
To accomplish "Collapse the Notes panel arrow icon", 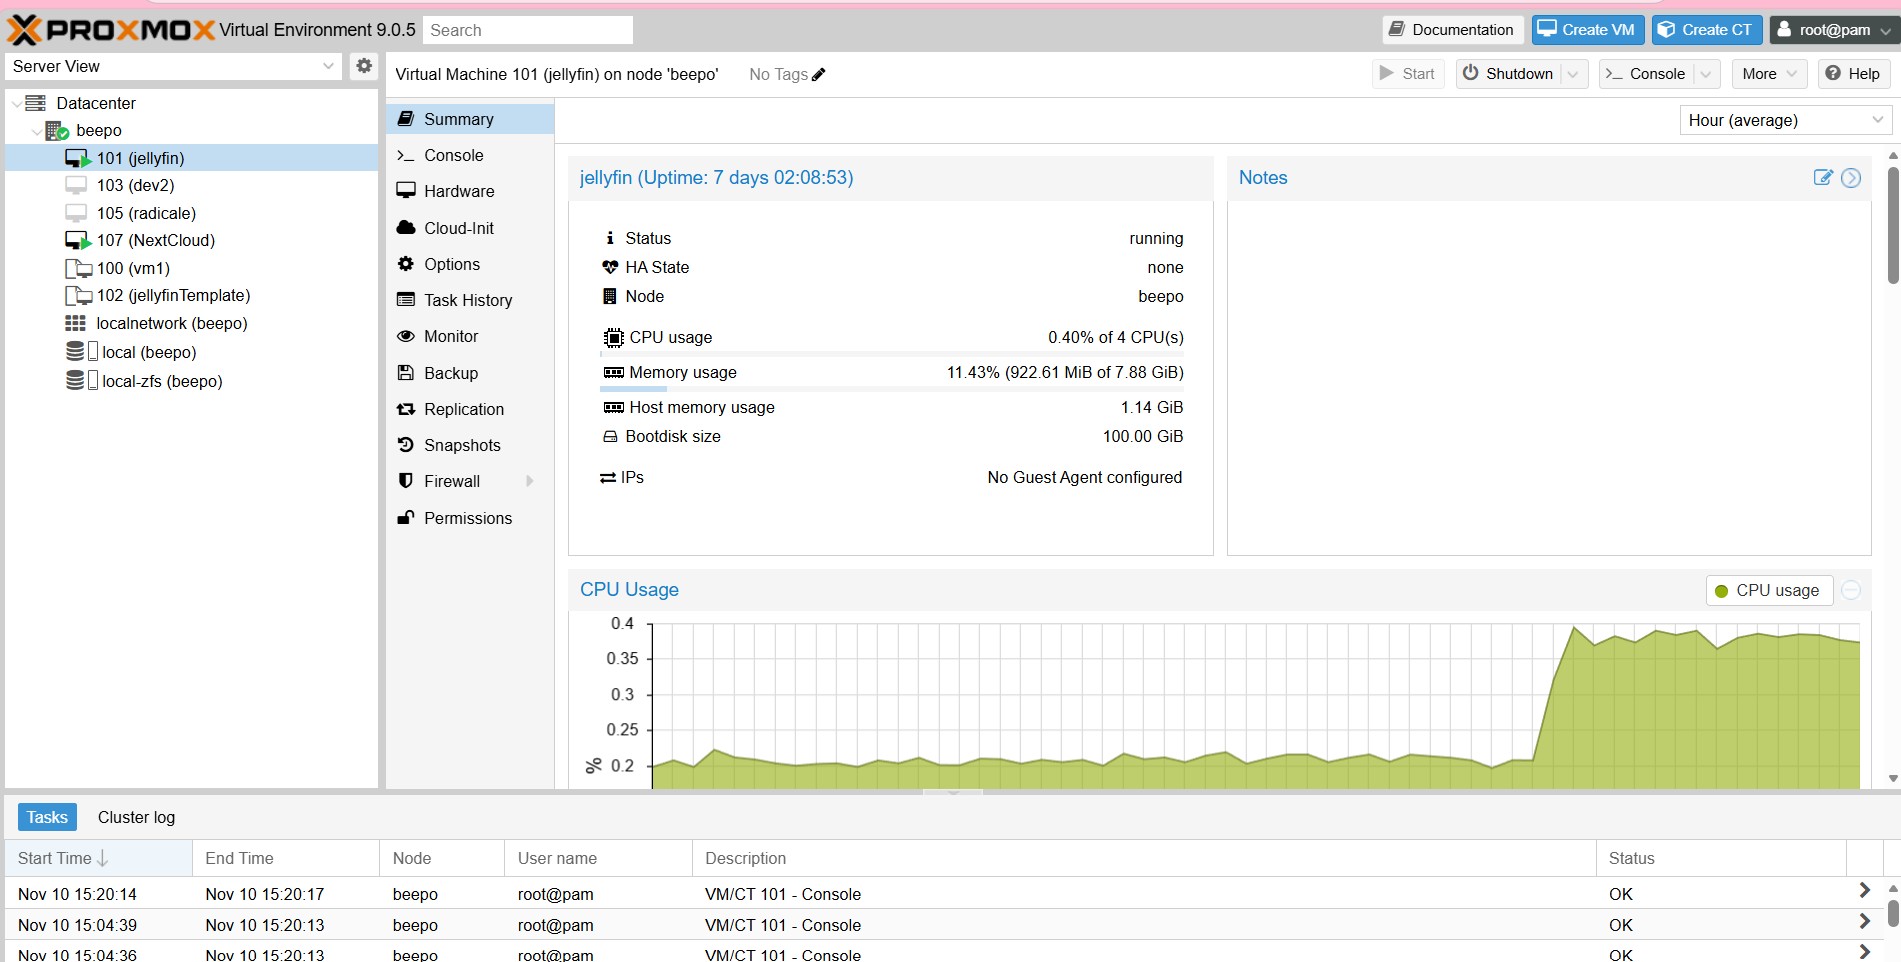I will click(x=1851, y=178).
